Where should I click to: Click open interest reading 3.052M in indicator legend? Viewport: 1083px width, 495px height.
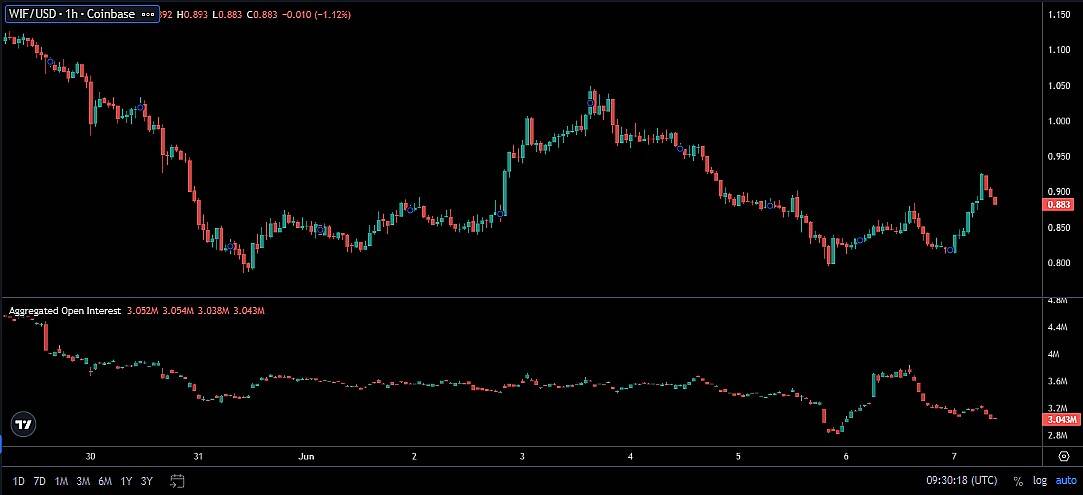coord(143,311)
